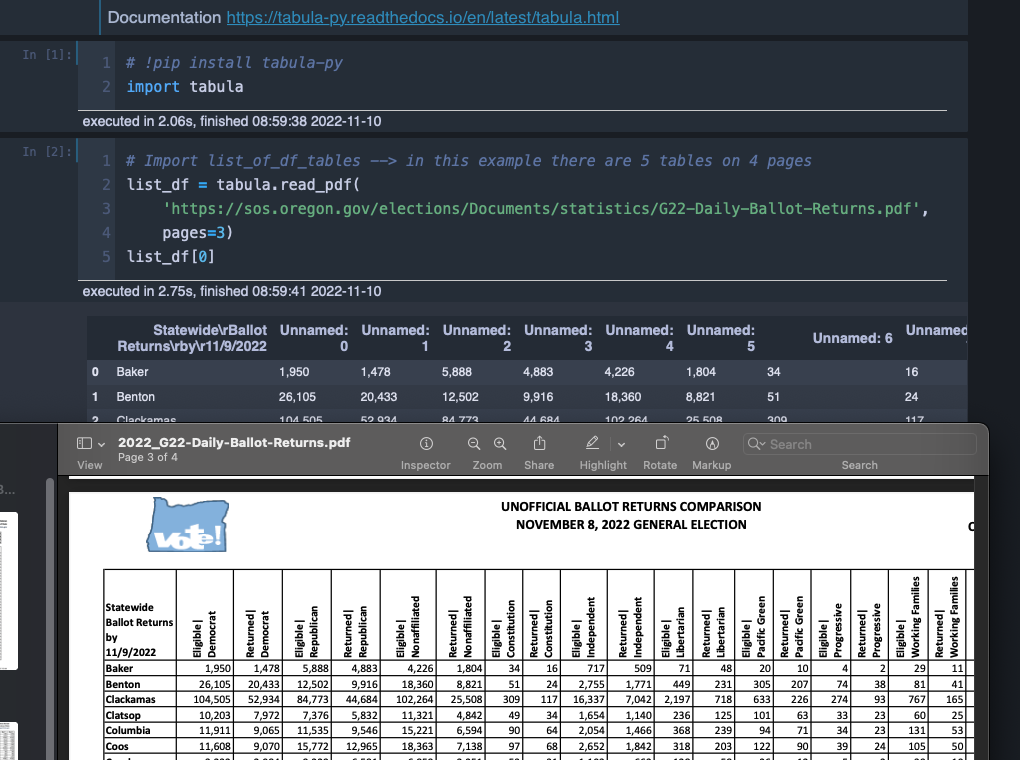Click the Benton row in dataframe output
Screen dimensions: 1020x760
[527, 396]
